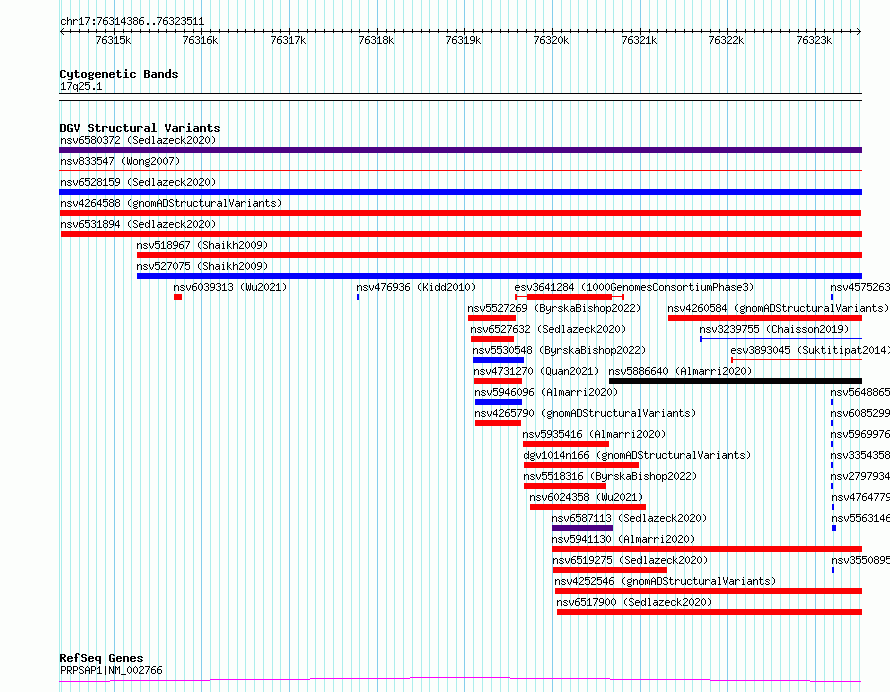
Task: Click the tiny blue nsv476936 marker
Action: click(358, 297)
